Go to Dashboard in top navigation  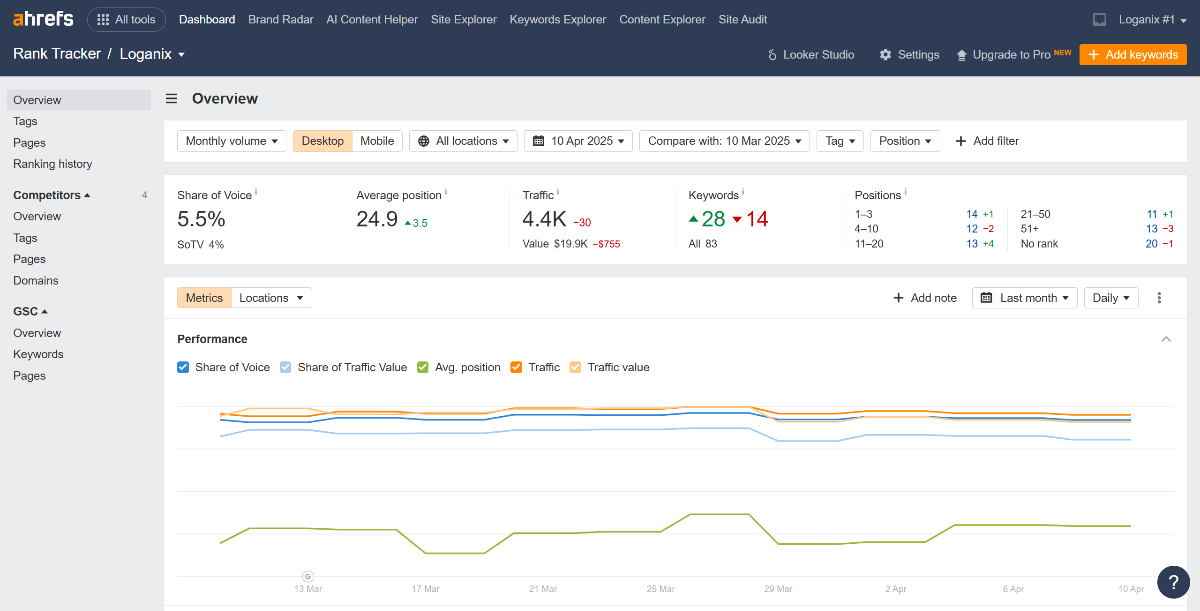coord(207,19)
